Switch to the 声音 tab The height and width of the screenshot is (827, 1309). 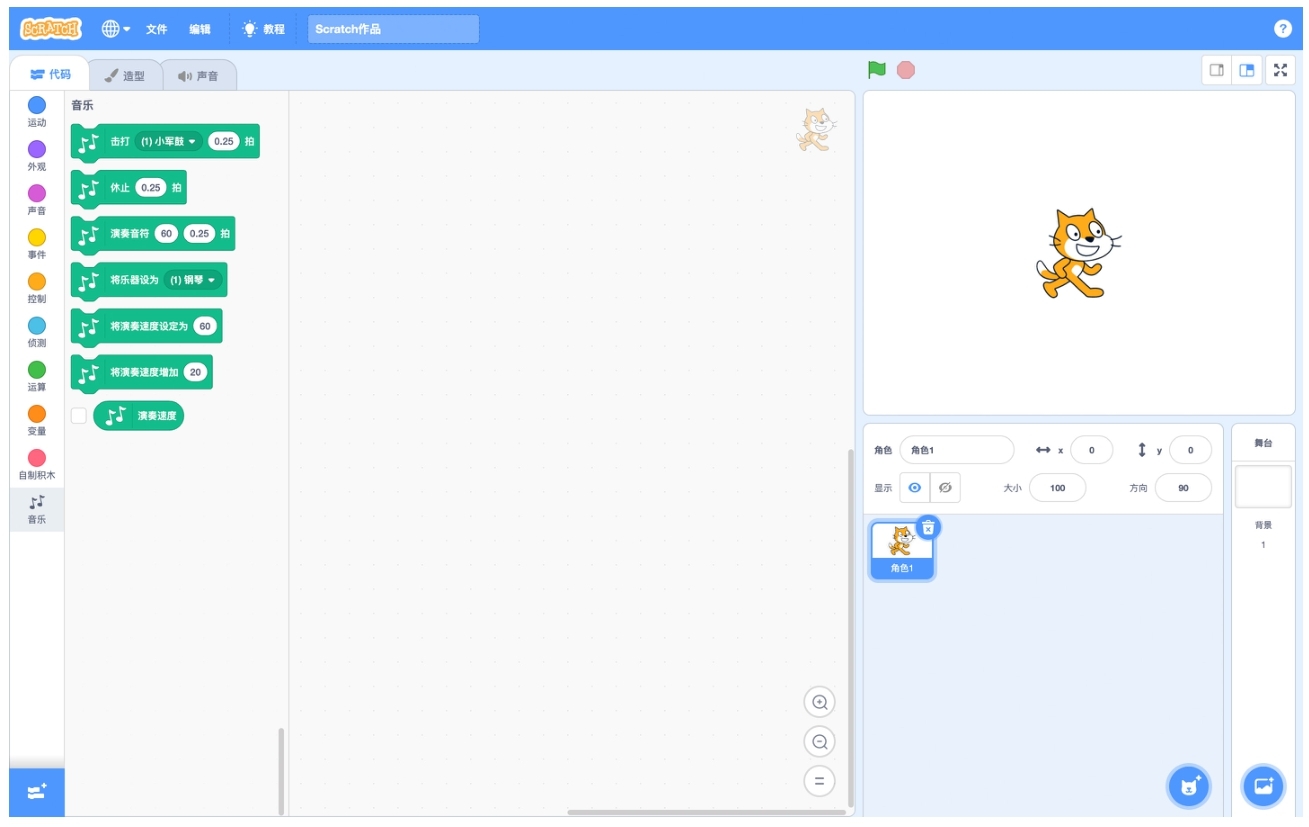click(x=198, y=75)
